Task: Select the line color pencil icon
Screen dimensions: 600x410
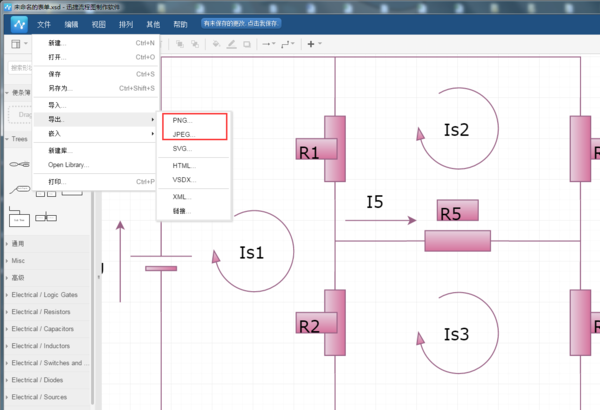Action: click(x=232, y=44)
